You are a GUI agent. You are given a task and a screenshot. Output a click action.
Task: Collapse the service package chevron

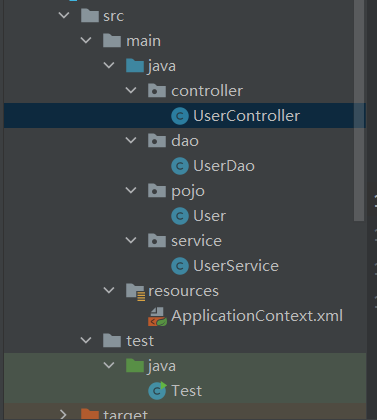point(131,240)
